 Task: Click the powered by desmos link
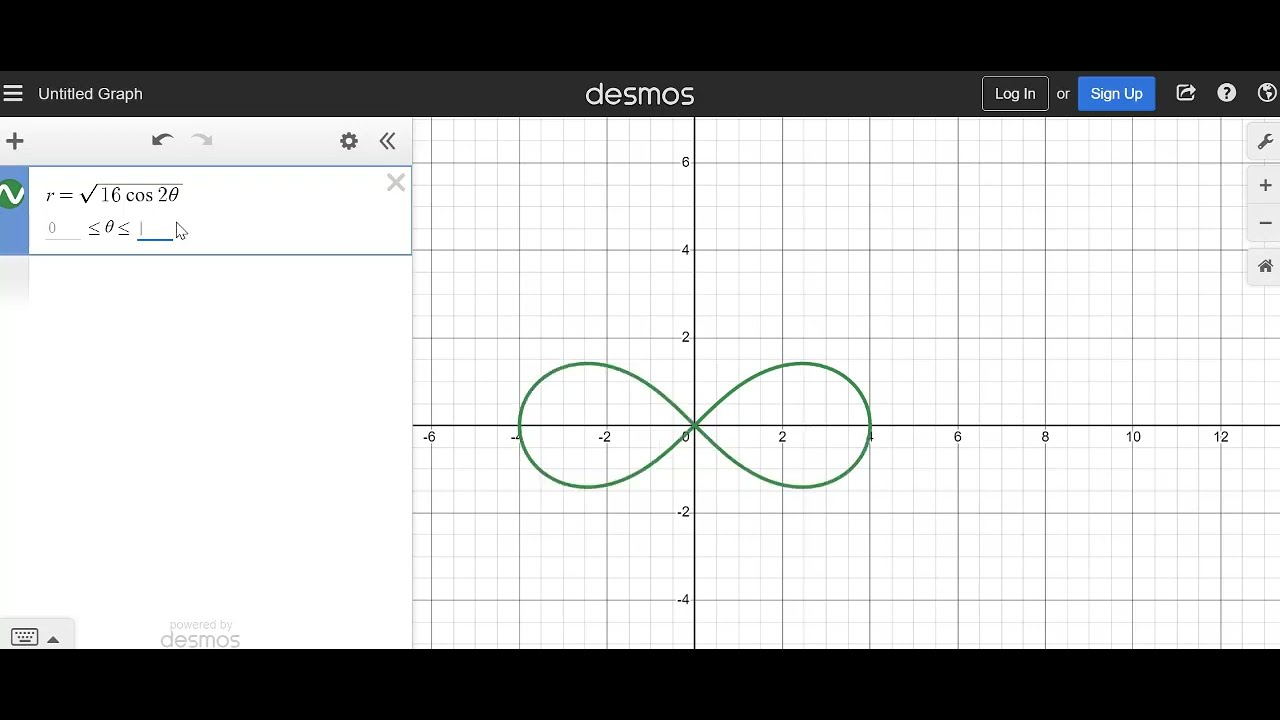tap(200, 634)
